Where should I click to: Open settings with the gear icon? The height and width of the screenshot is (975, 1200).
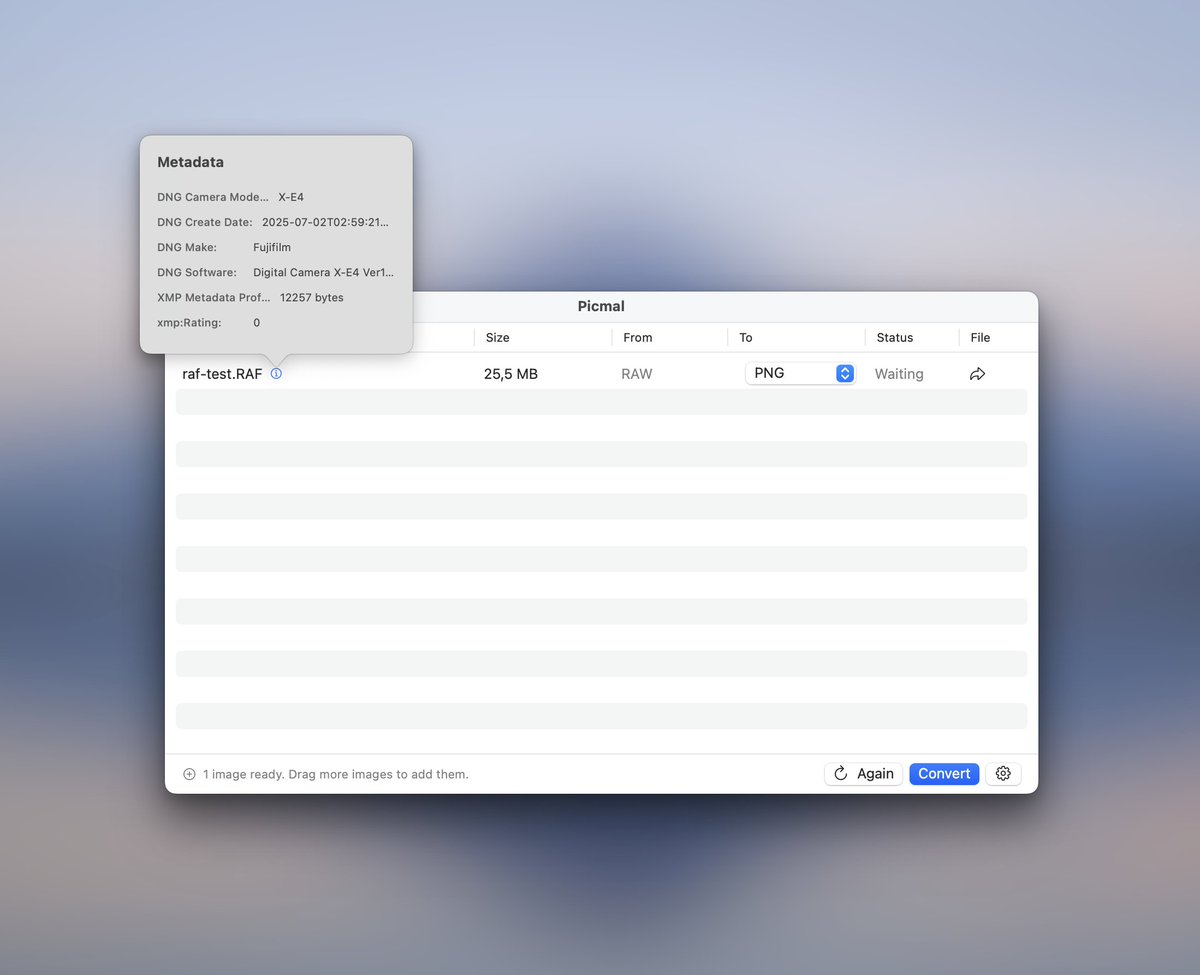[1003, 773]
